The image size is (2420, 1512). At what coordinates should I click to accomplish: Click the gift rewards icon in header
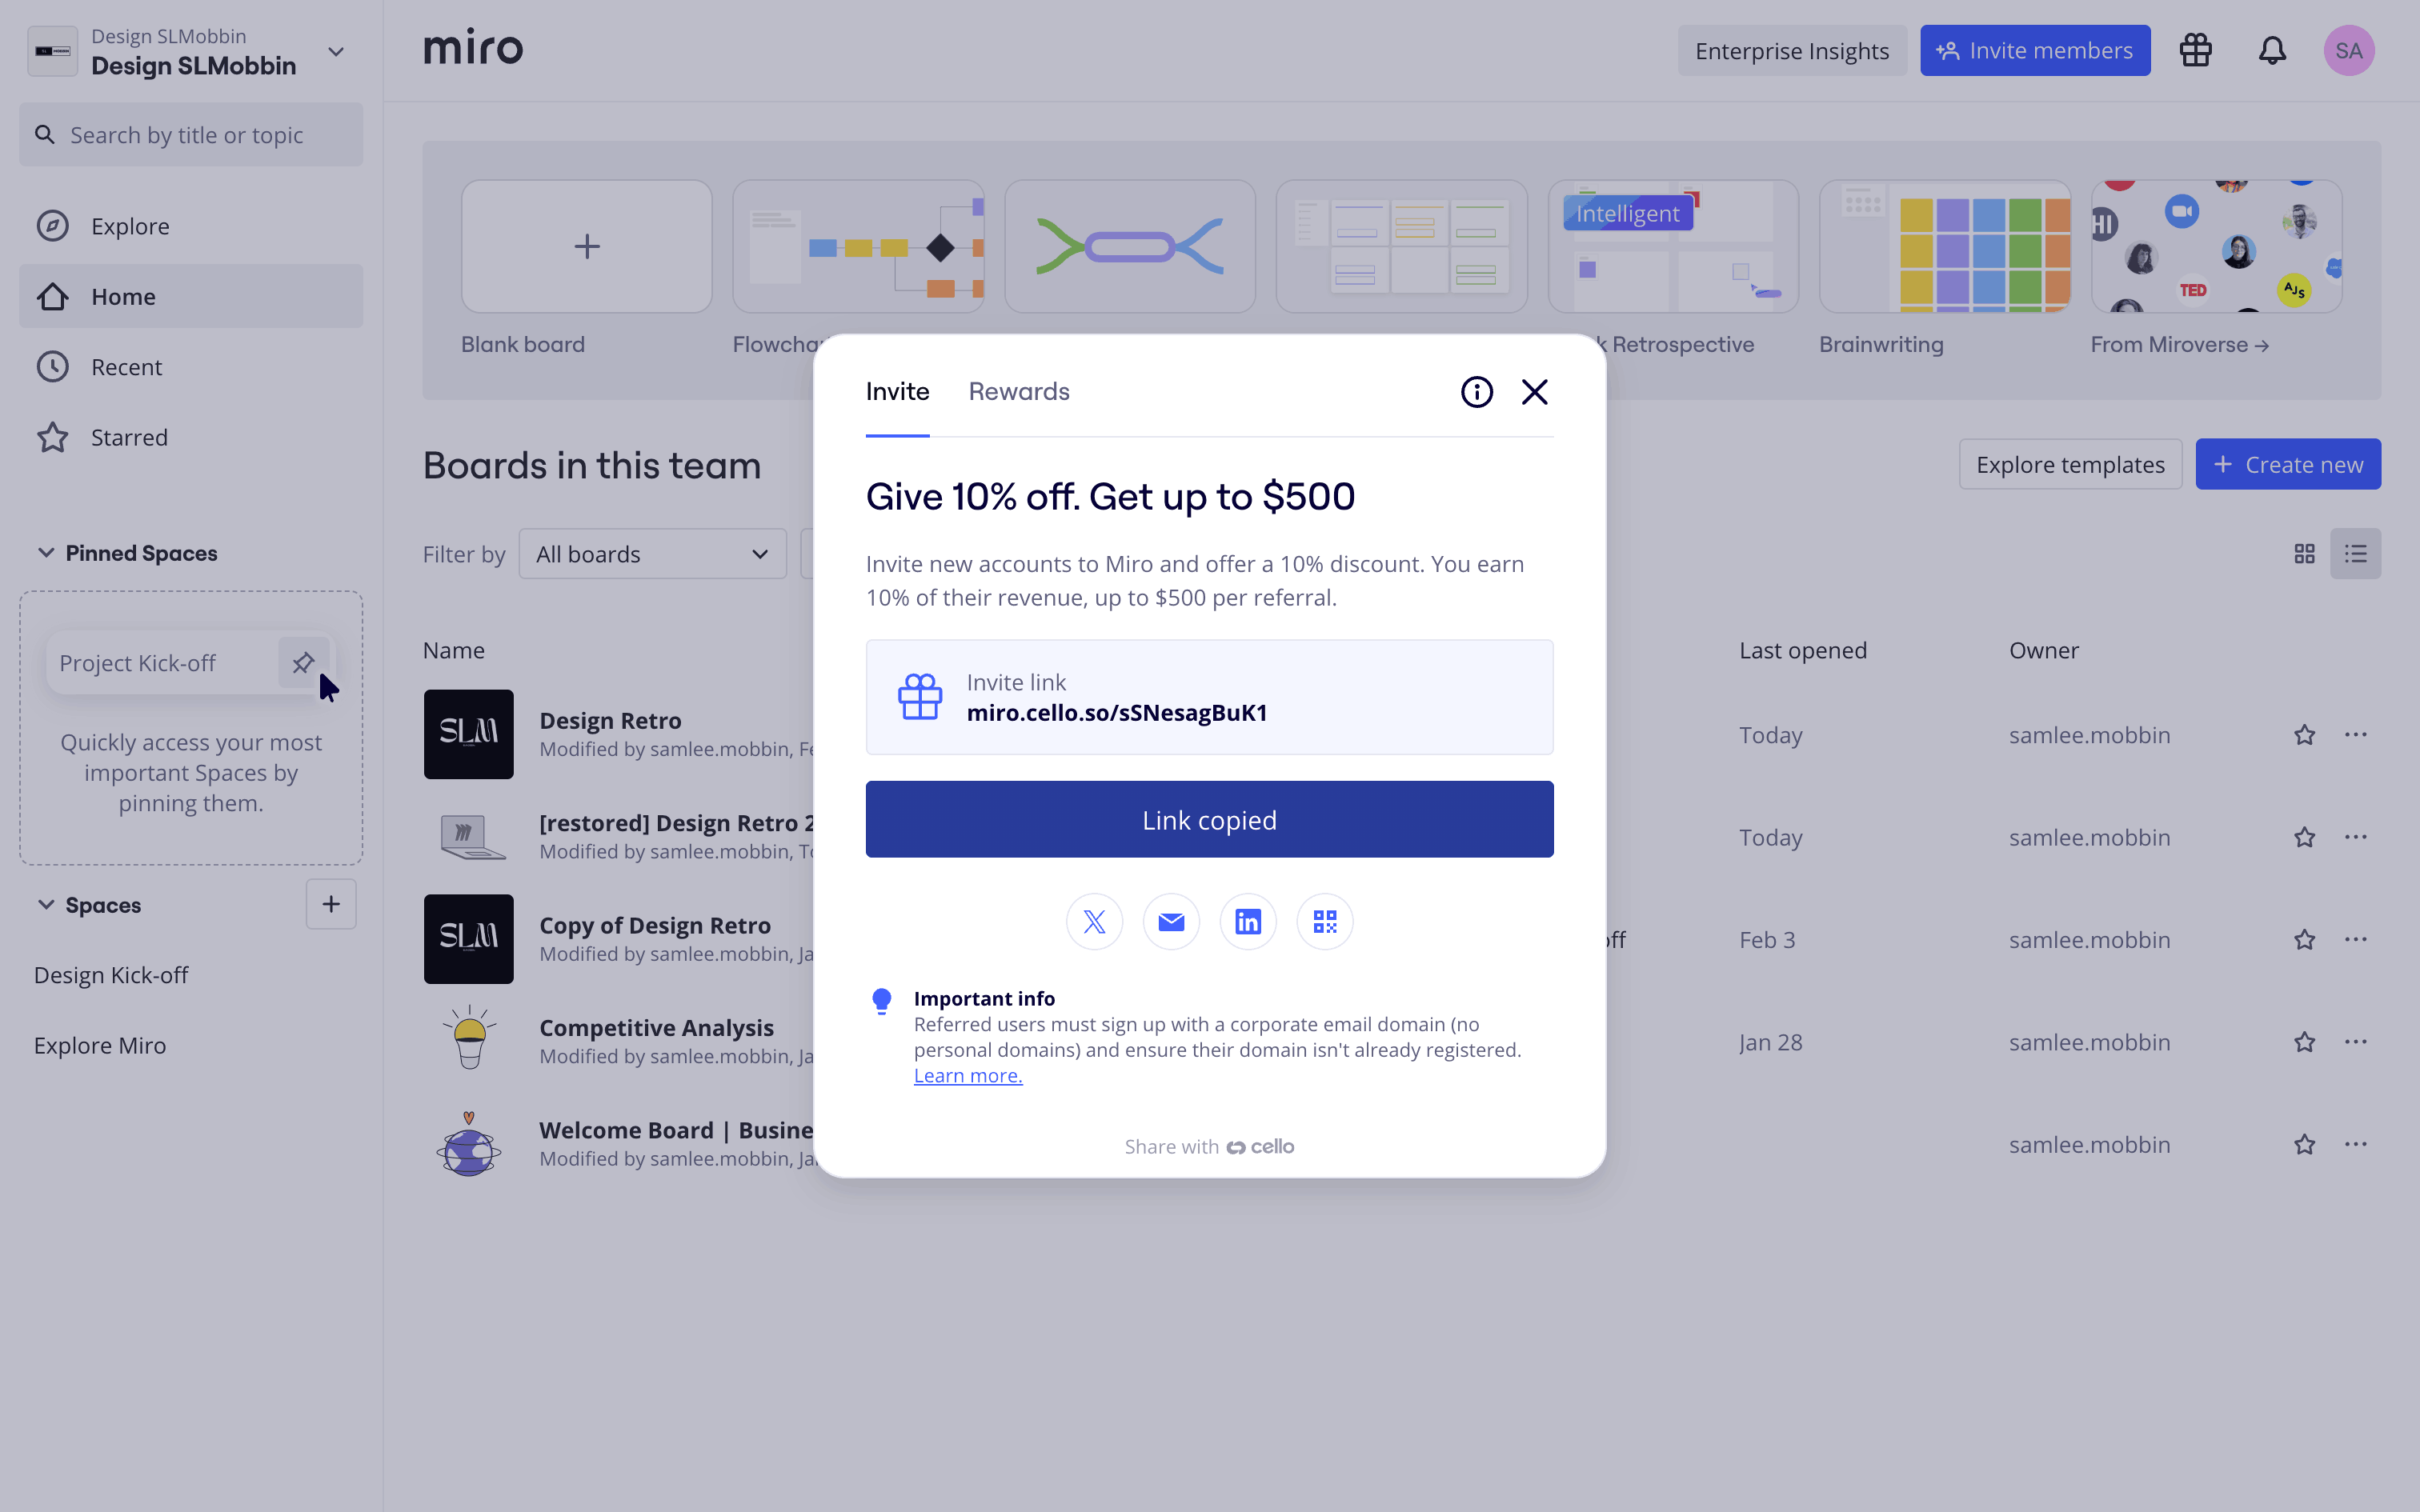point(2195,51)
